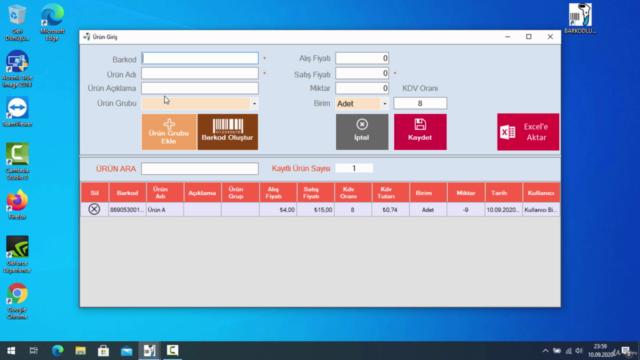This screenshot has width=640, height=360.
Task: Launch Firefox desktop shortcut
Action: (17, 204)
